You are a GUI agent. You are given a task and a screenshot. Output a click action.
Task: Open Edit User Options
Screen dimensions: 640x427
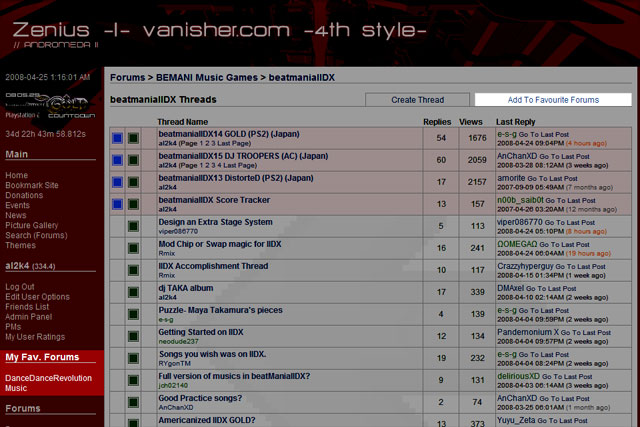click(38, 297)
